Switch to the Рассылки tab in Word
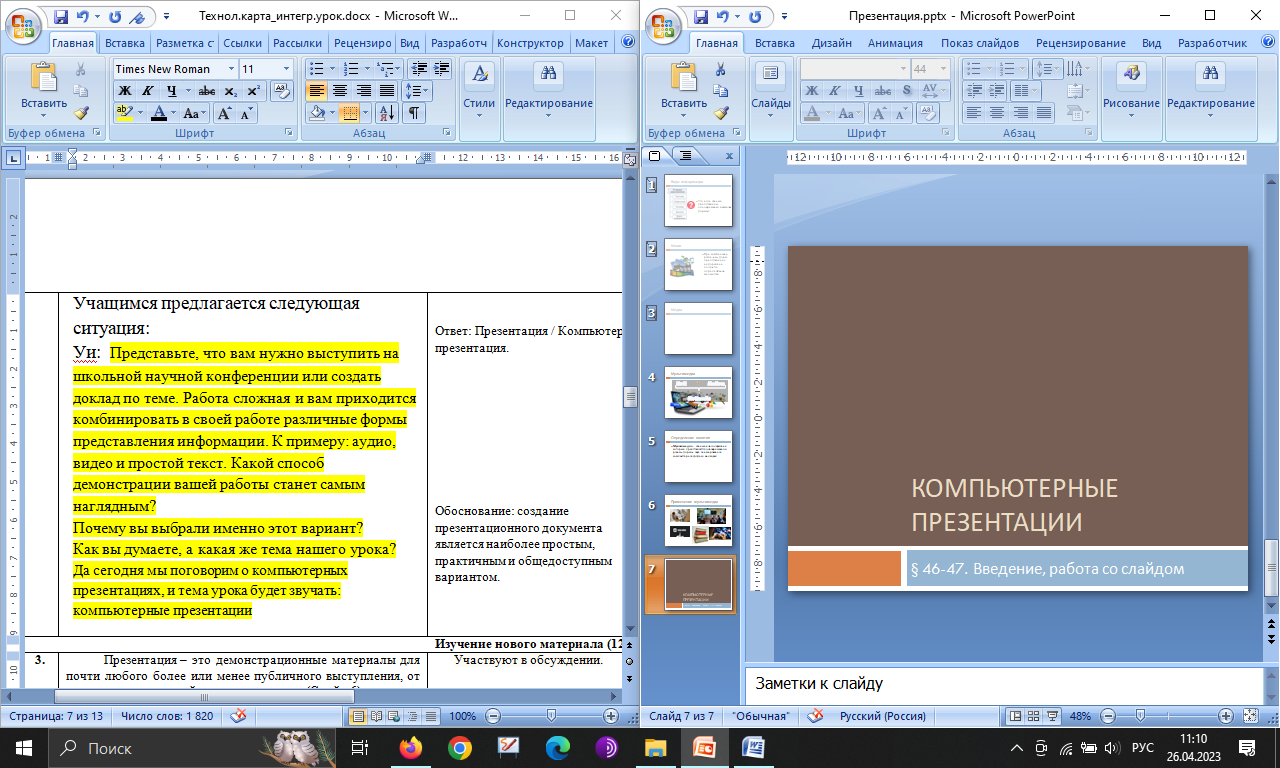This screenshot has height=768, width=1280. pos(297,43)
